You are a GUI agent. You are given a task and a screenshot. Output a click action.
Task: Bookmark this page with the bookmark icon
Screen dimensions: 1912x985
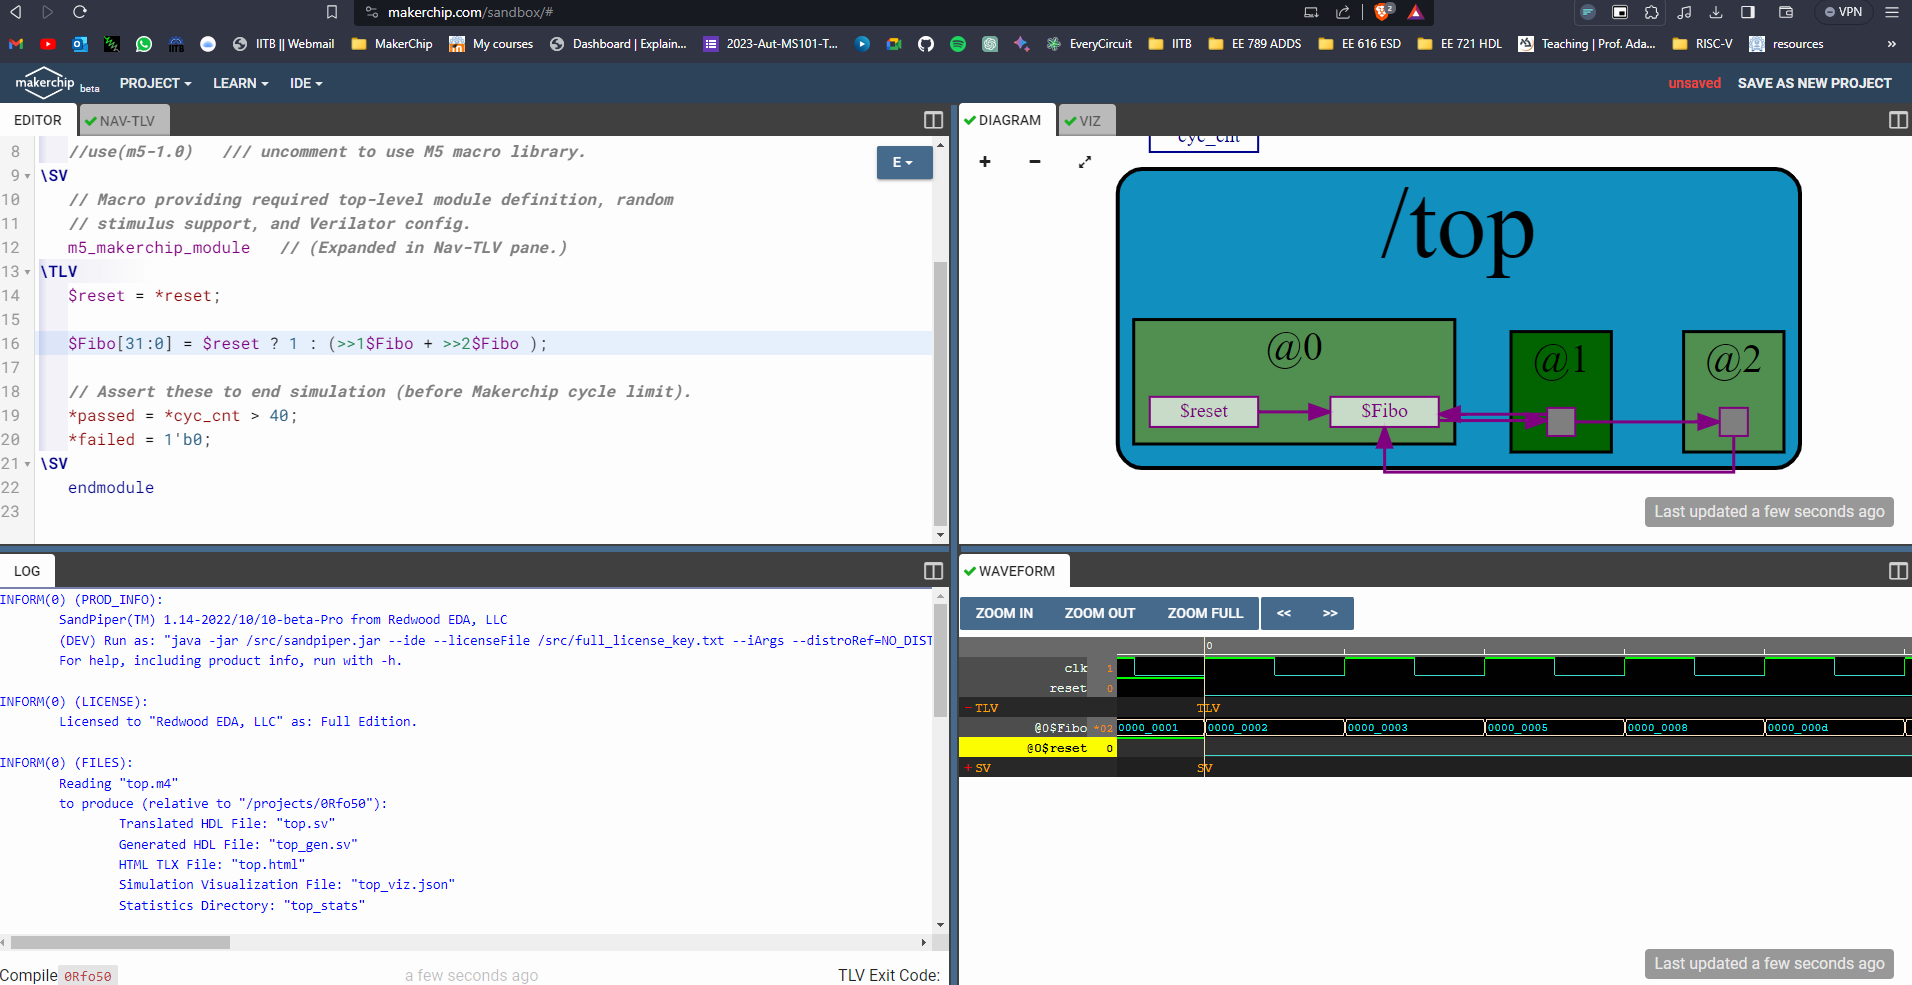click(x=332, y=12)
